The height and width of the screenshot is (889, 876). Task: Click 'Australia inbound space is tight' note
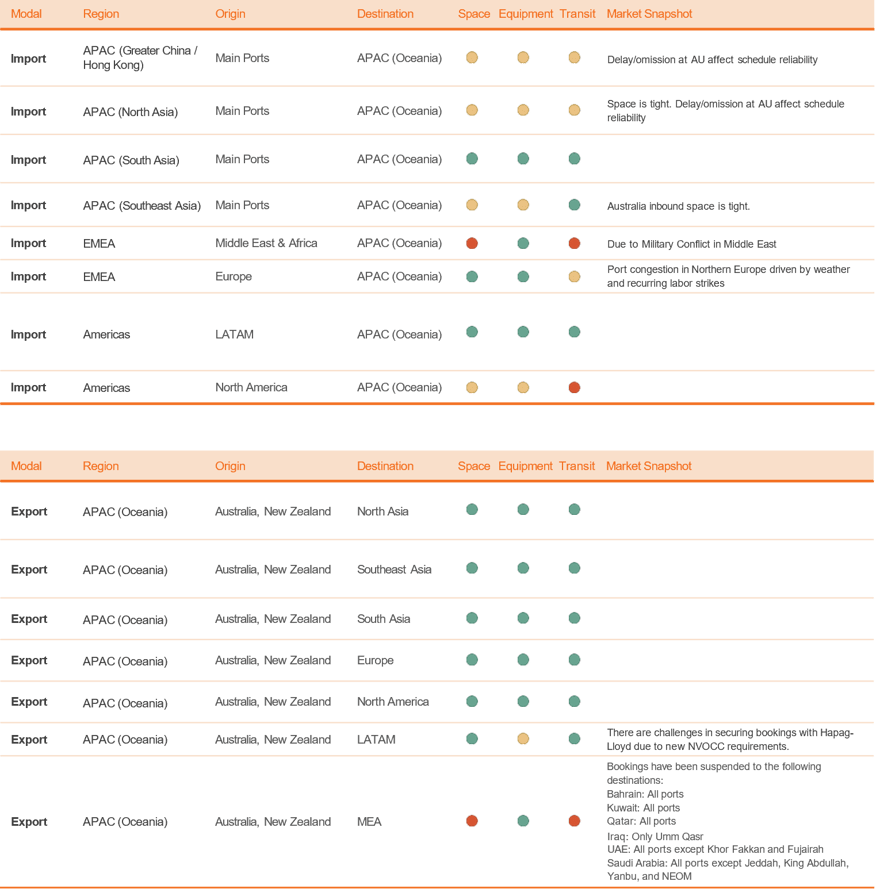coord(678,206)
